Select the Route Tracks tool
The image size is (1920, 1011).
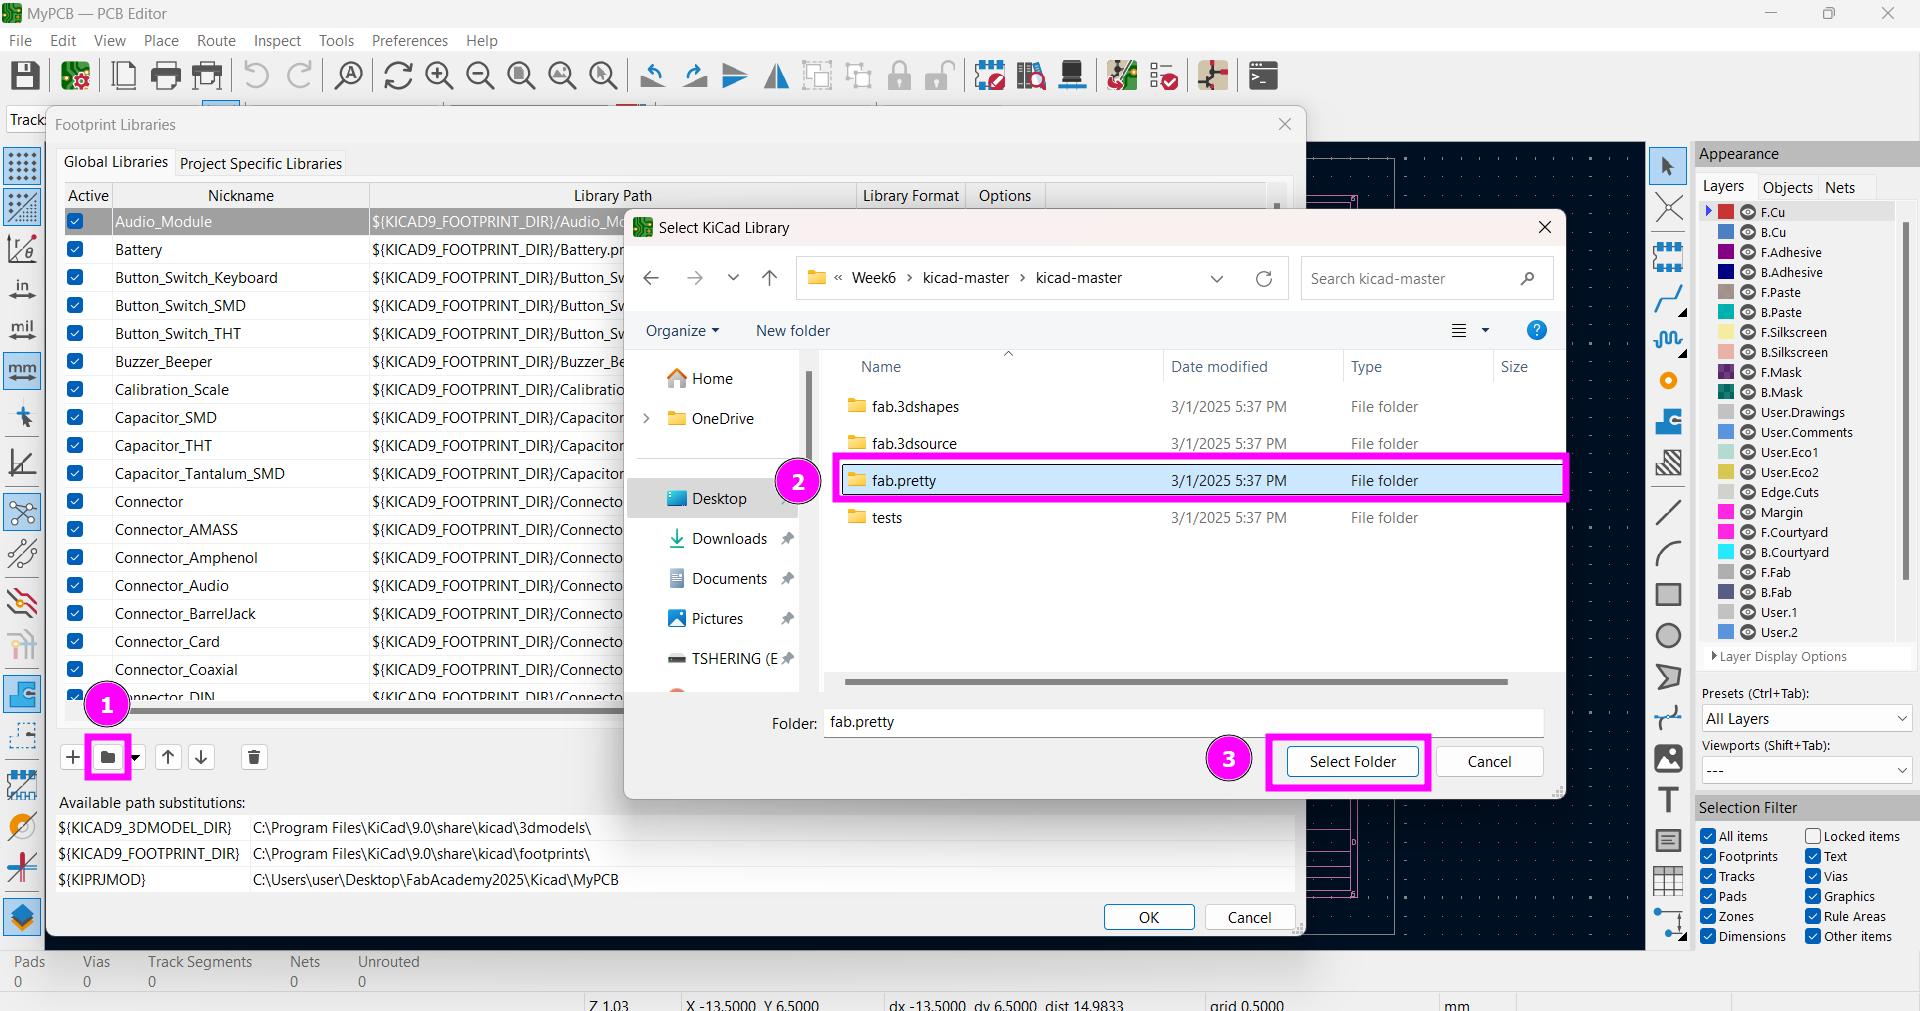tap(1667, 298)
